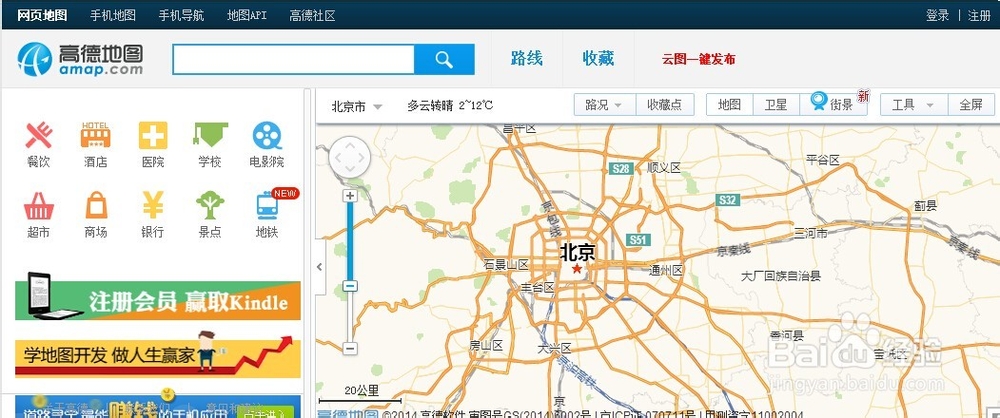This screenshot has width=1000, height=418.
Task: Click the 石景山区 label on map
Action: pyautogui.click(x=506, y=264)
